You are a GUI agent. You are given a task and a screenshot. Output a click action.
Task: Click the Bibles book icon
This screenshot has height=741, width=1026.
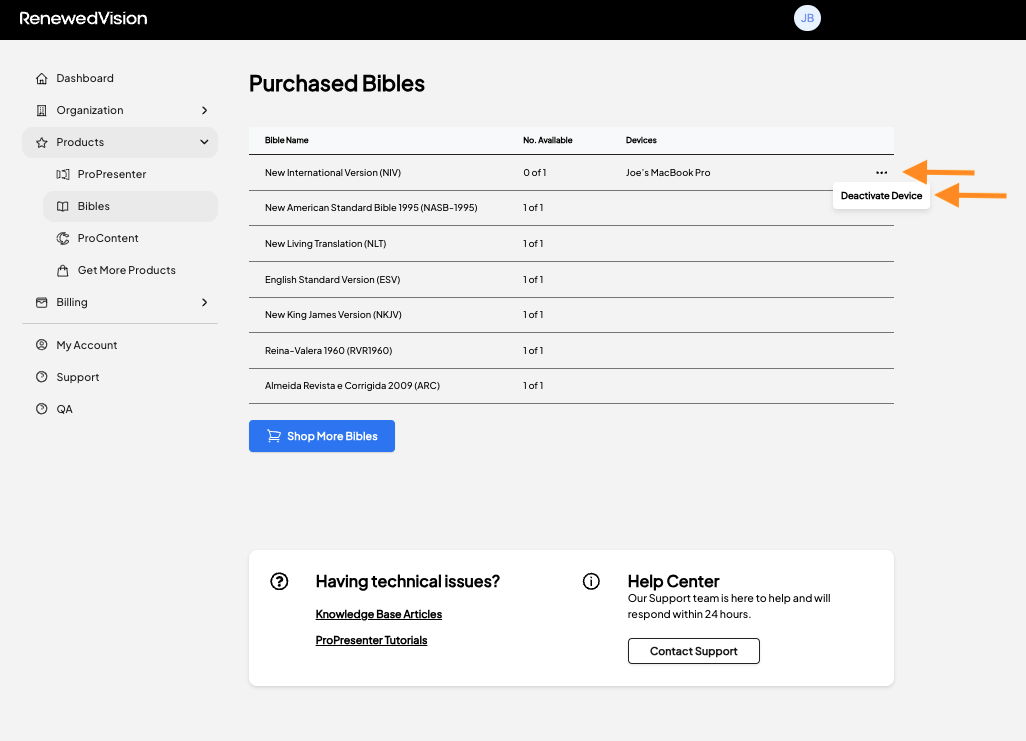pyautogui.click(x=63, y=207)
